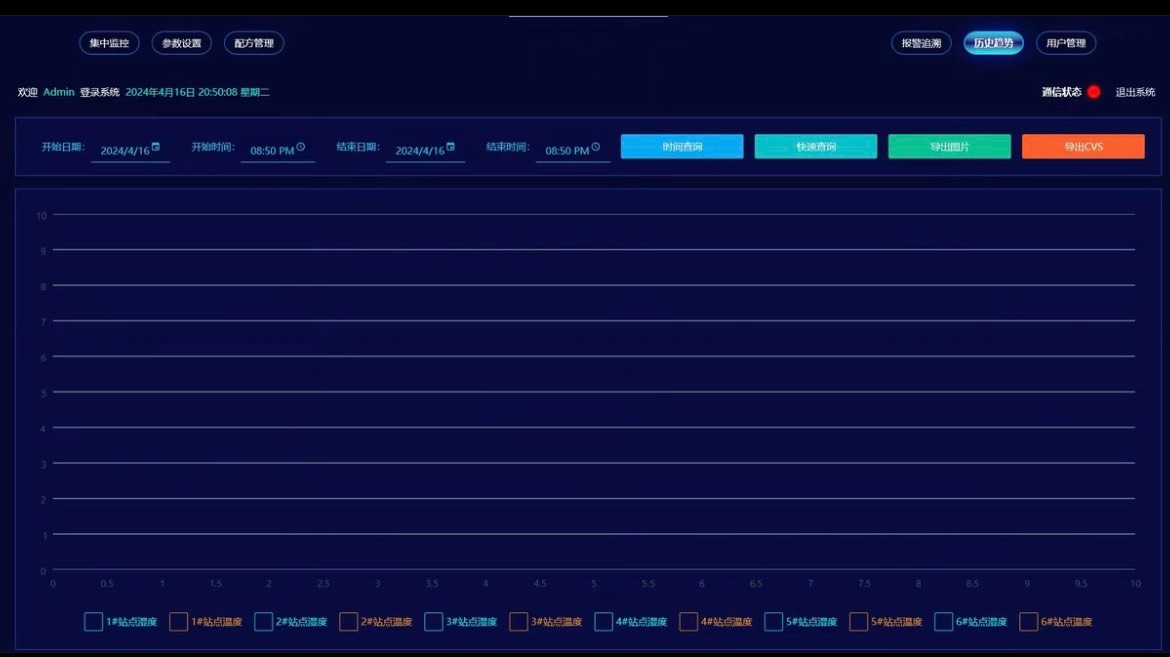1170x657 pixels.
Task: Toggle the blue 6#站点湿度 checkbox
Action: (x=944, y=621)
